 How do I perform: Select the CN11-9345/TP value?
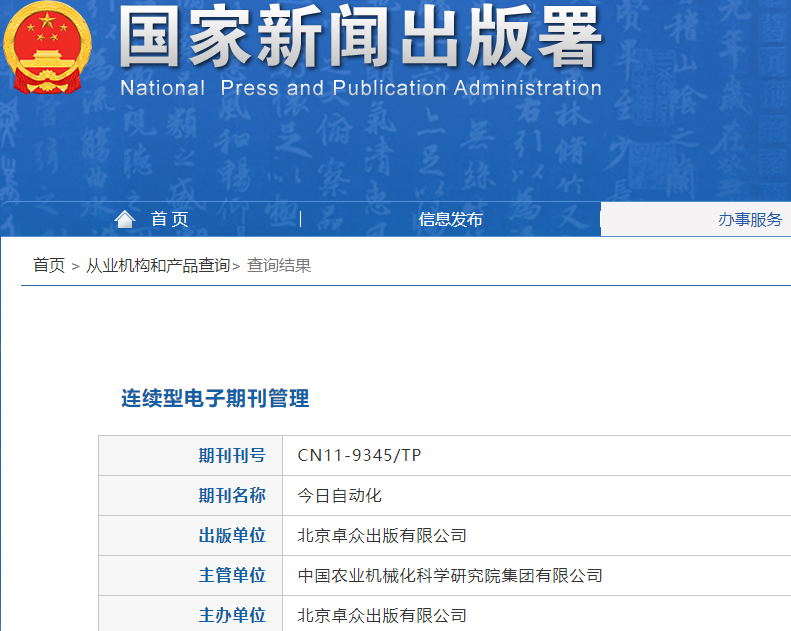pos(359,455)
